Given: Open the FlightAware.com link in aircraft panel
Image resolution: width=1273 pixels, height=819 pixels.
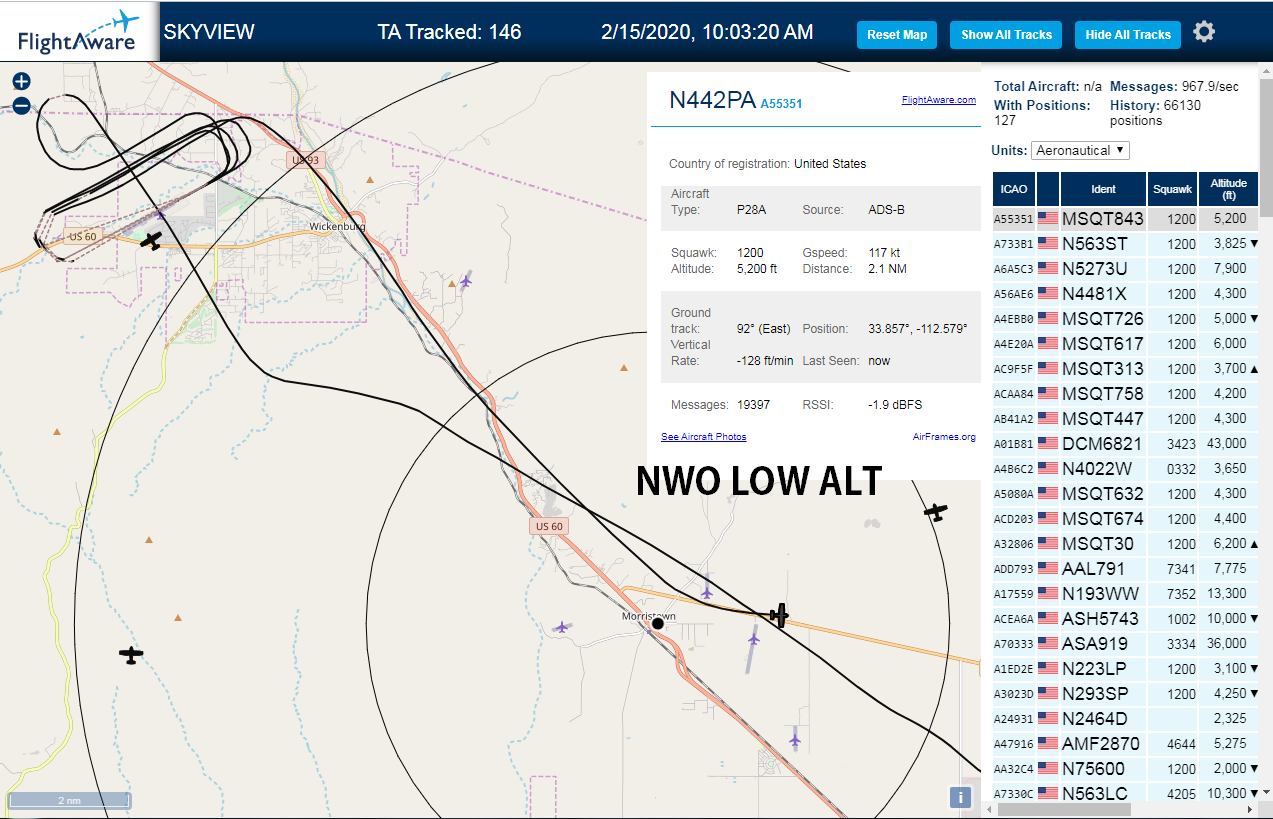Looking at the screenshot, I should [x=938, y=100].
